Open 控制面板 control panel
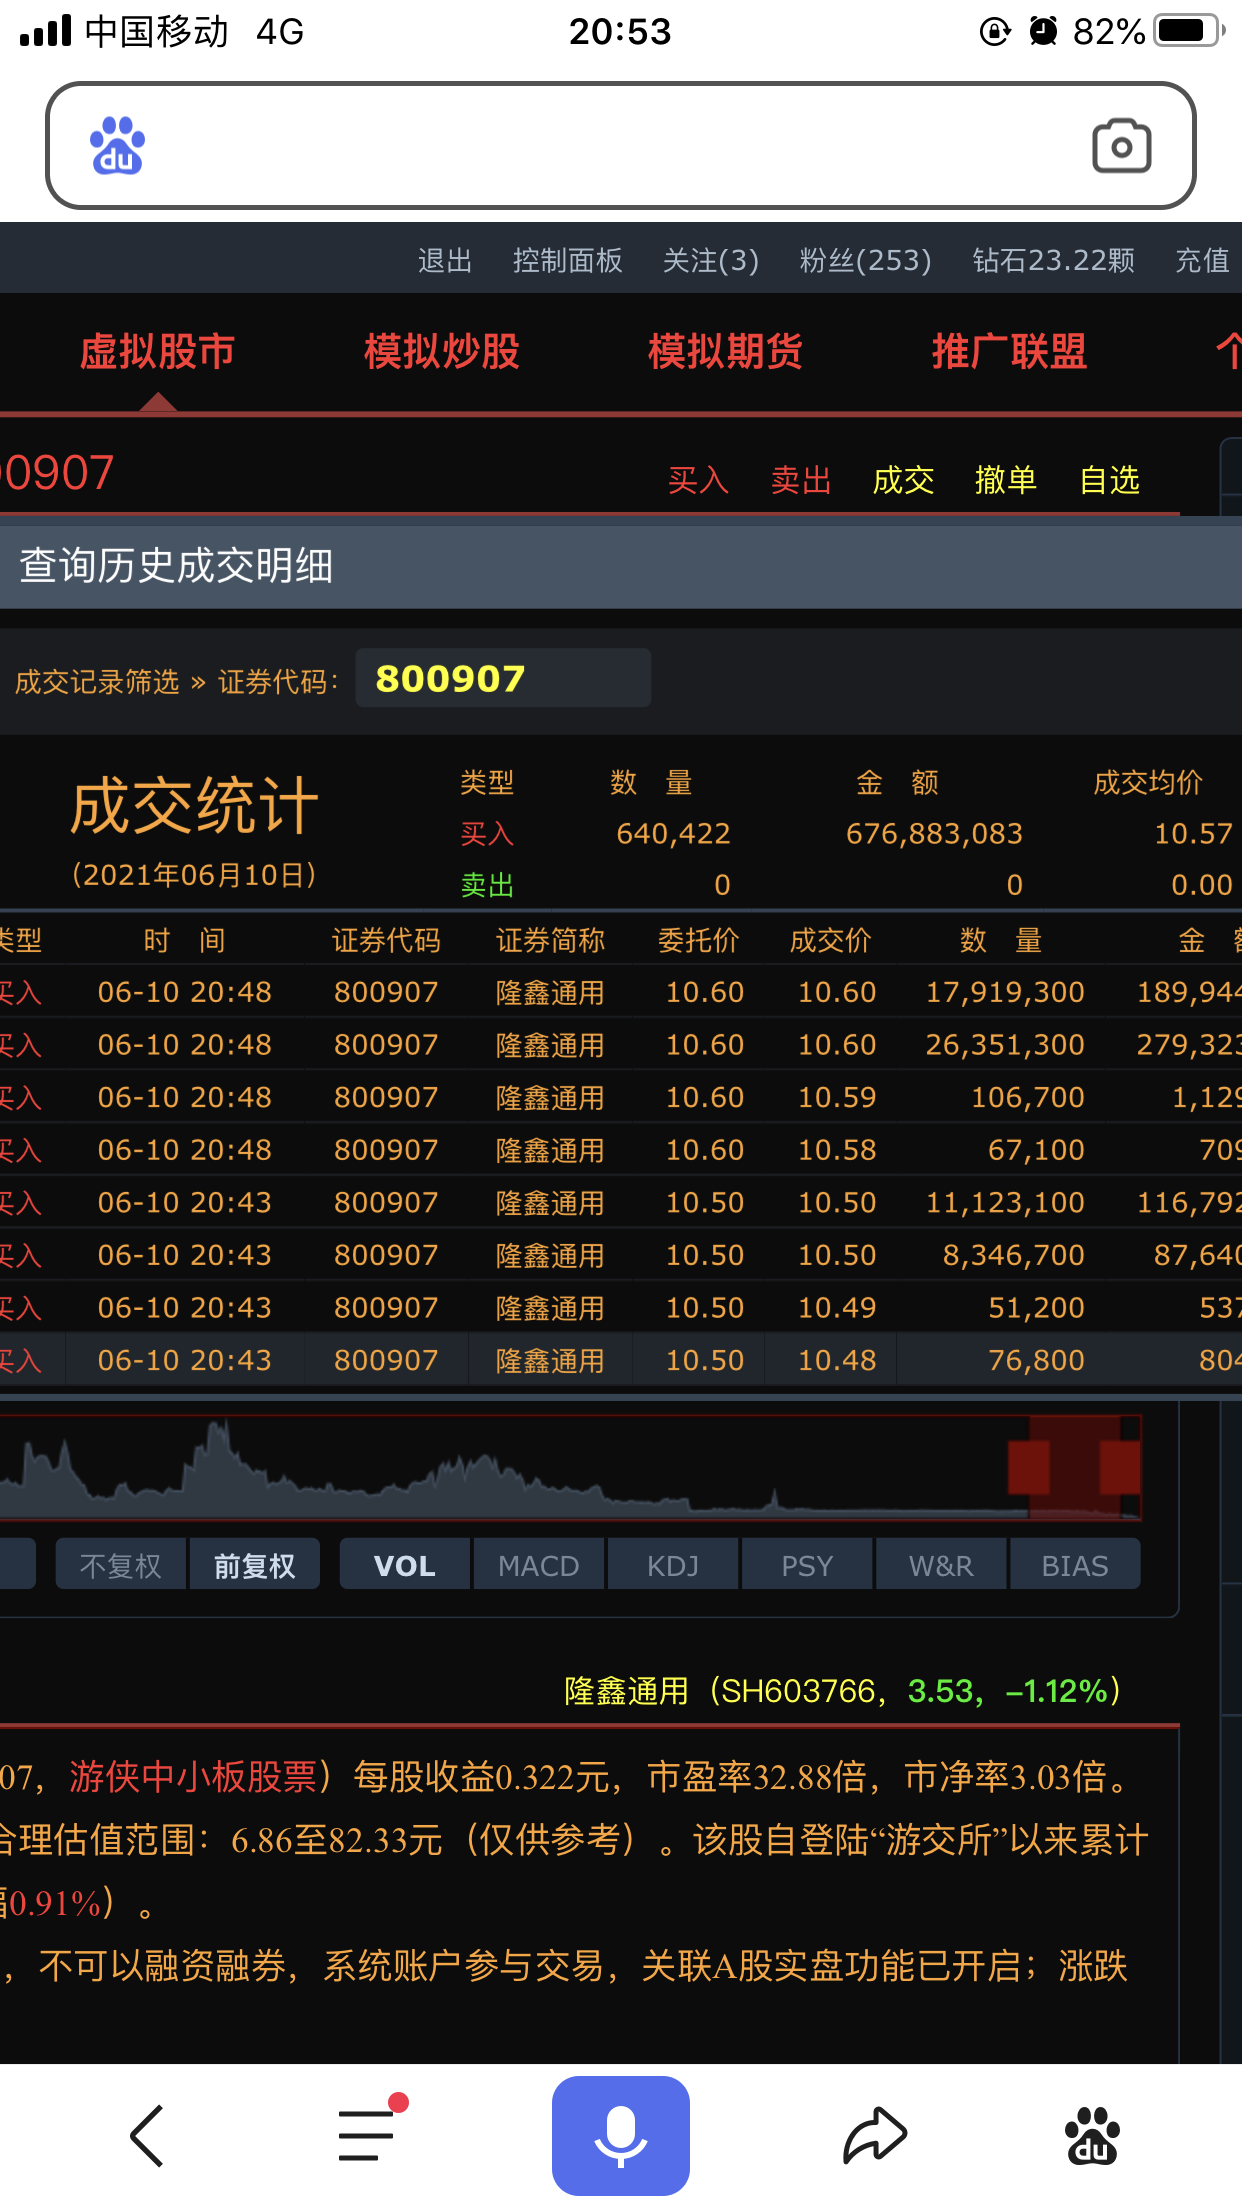This screenshot has width=1242, height=2208. [x=568, y=261]
